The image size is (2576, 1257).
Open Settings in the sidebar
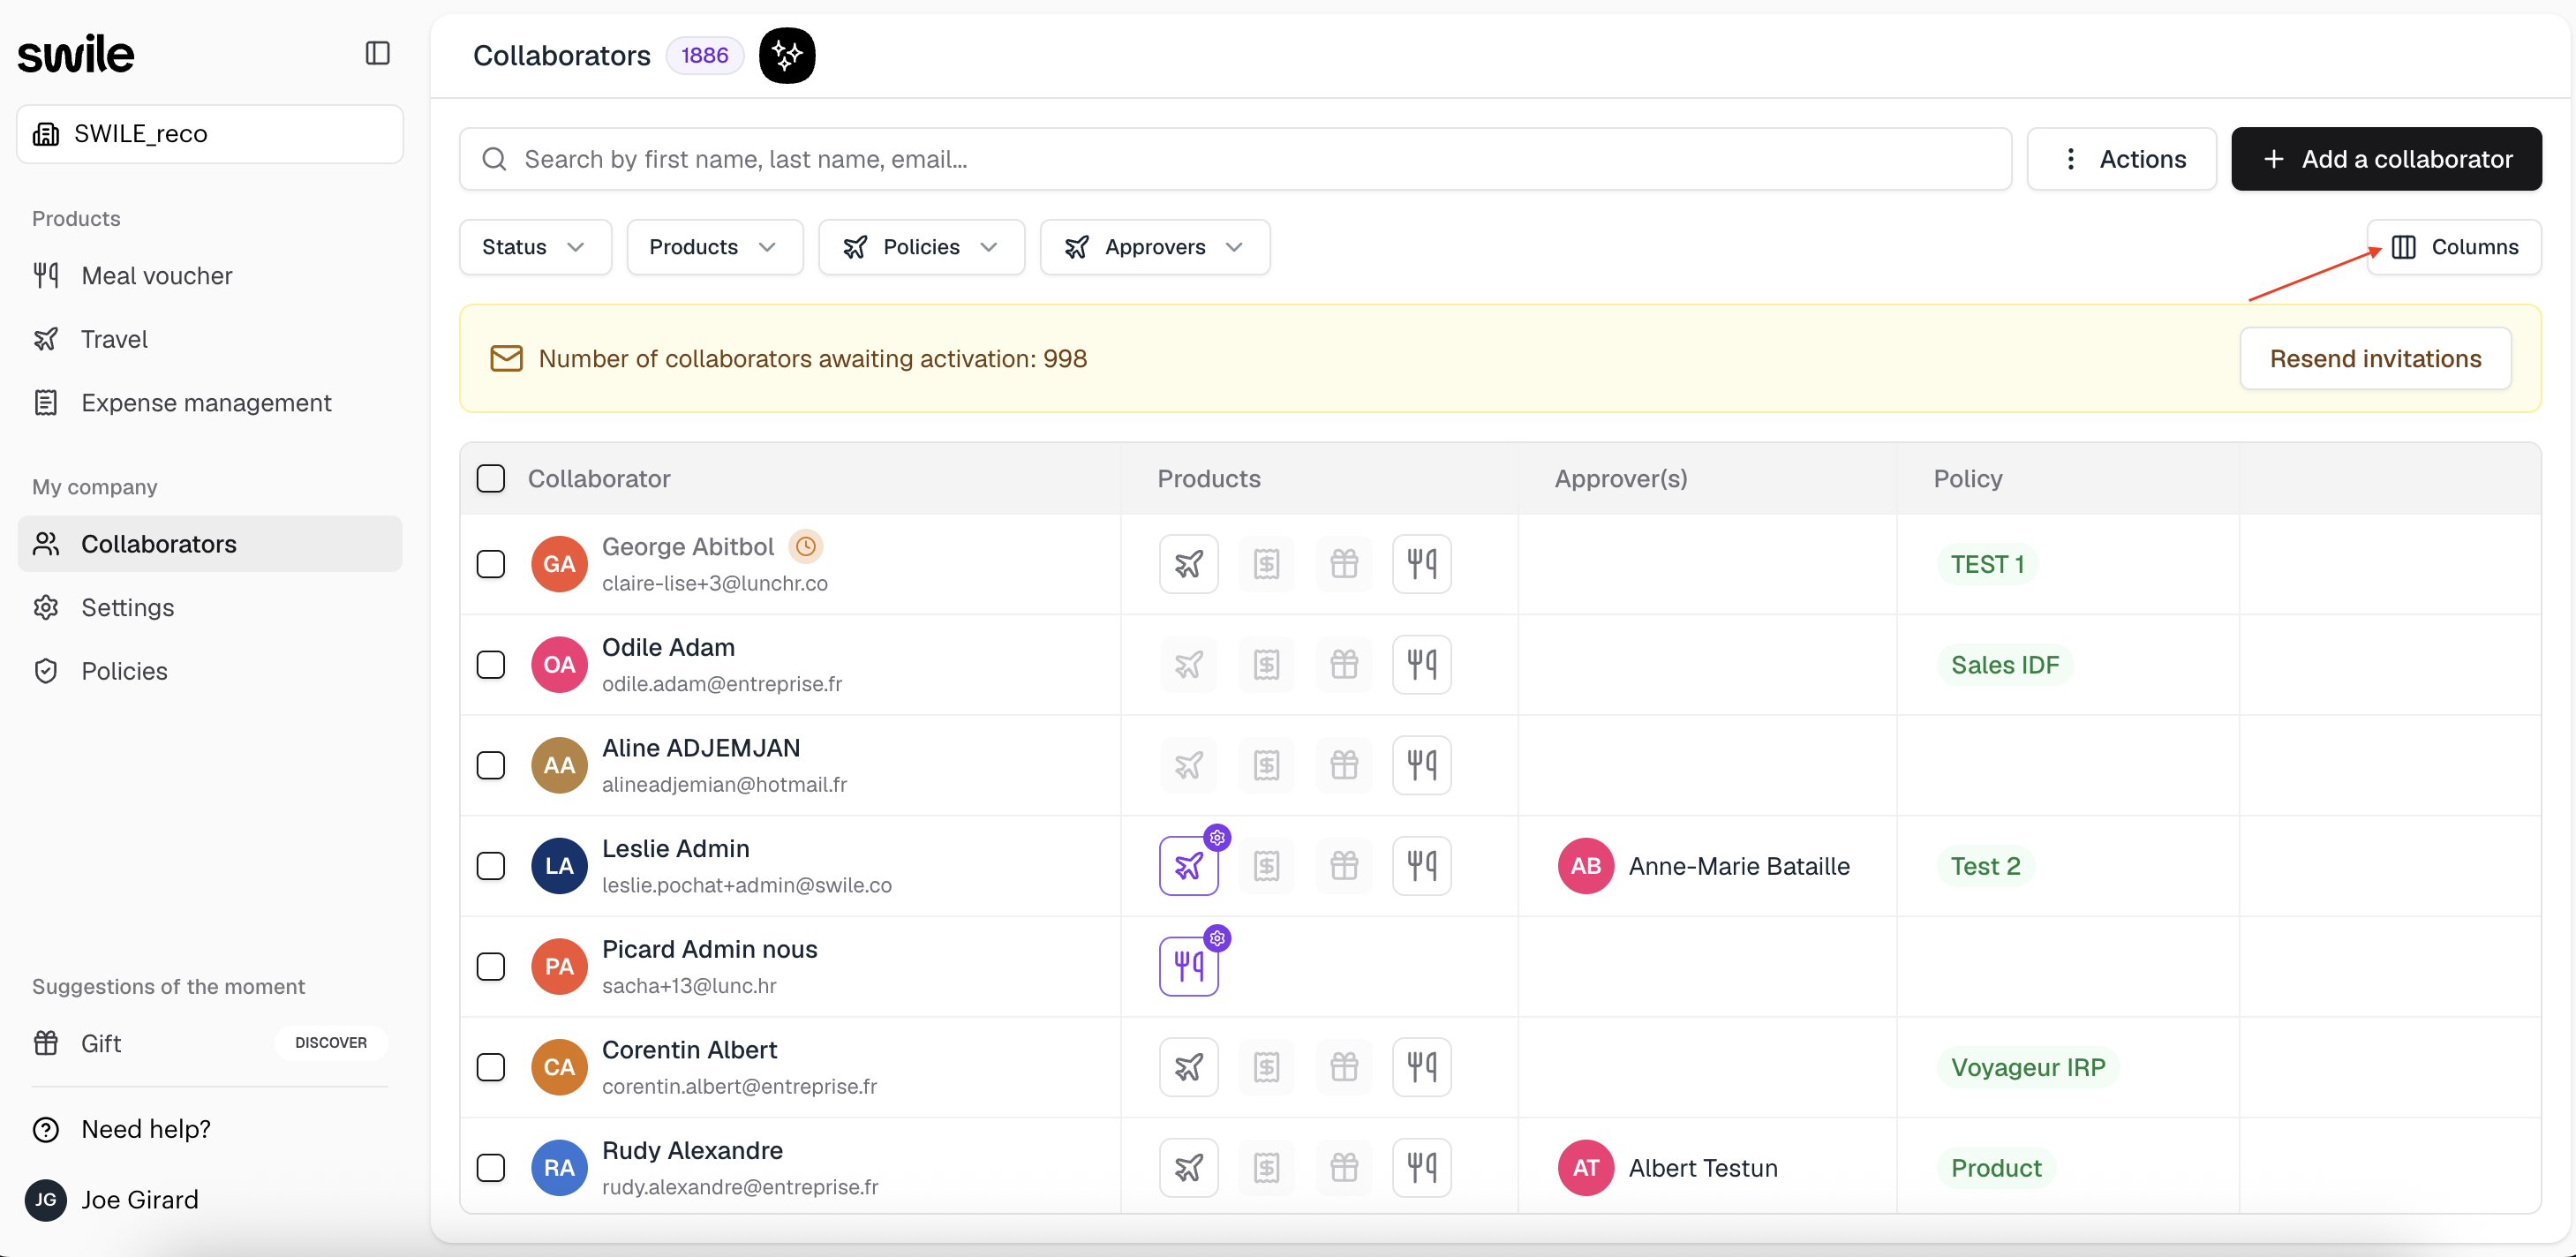[x=210, y=607]
